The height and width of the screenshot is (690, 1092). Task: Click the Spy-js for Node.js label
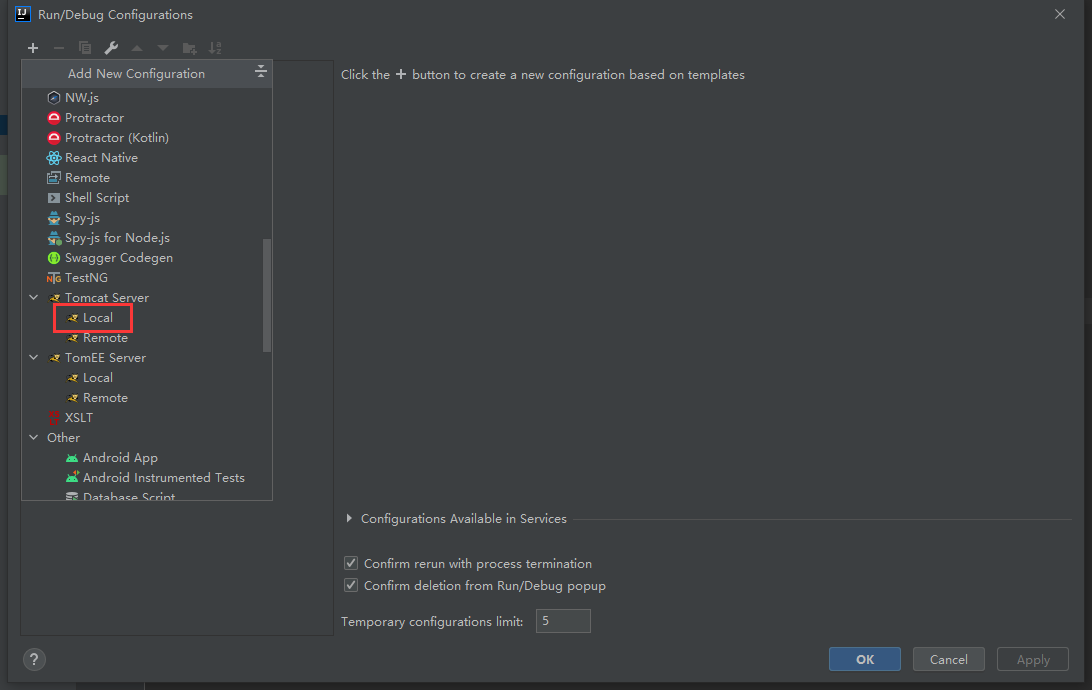click(x=117, y=238)
